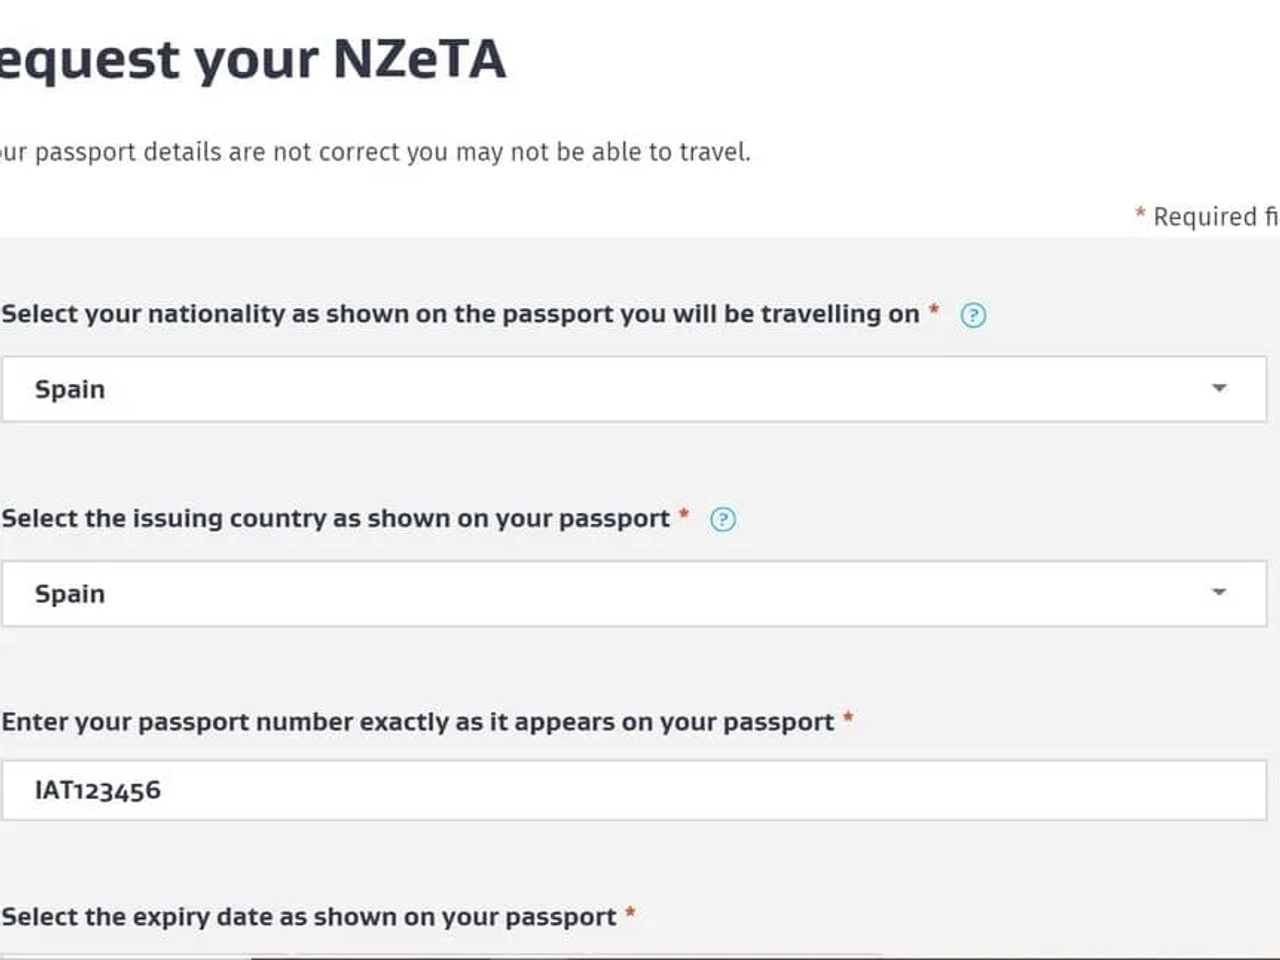Click the passport number input showing IAT123456
Viewport: 1280px width, 960px height.
click(x=400, y=789)
